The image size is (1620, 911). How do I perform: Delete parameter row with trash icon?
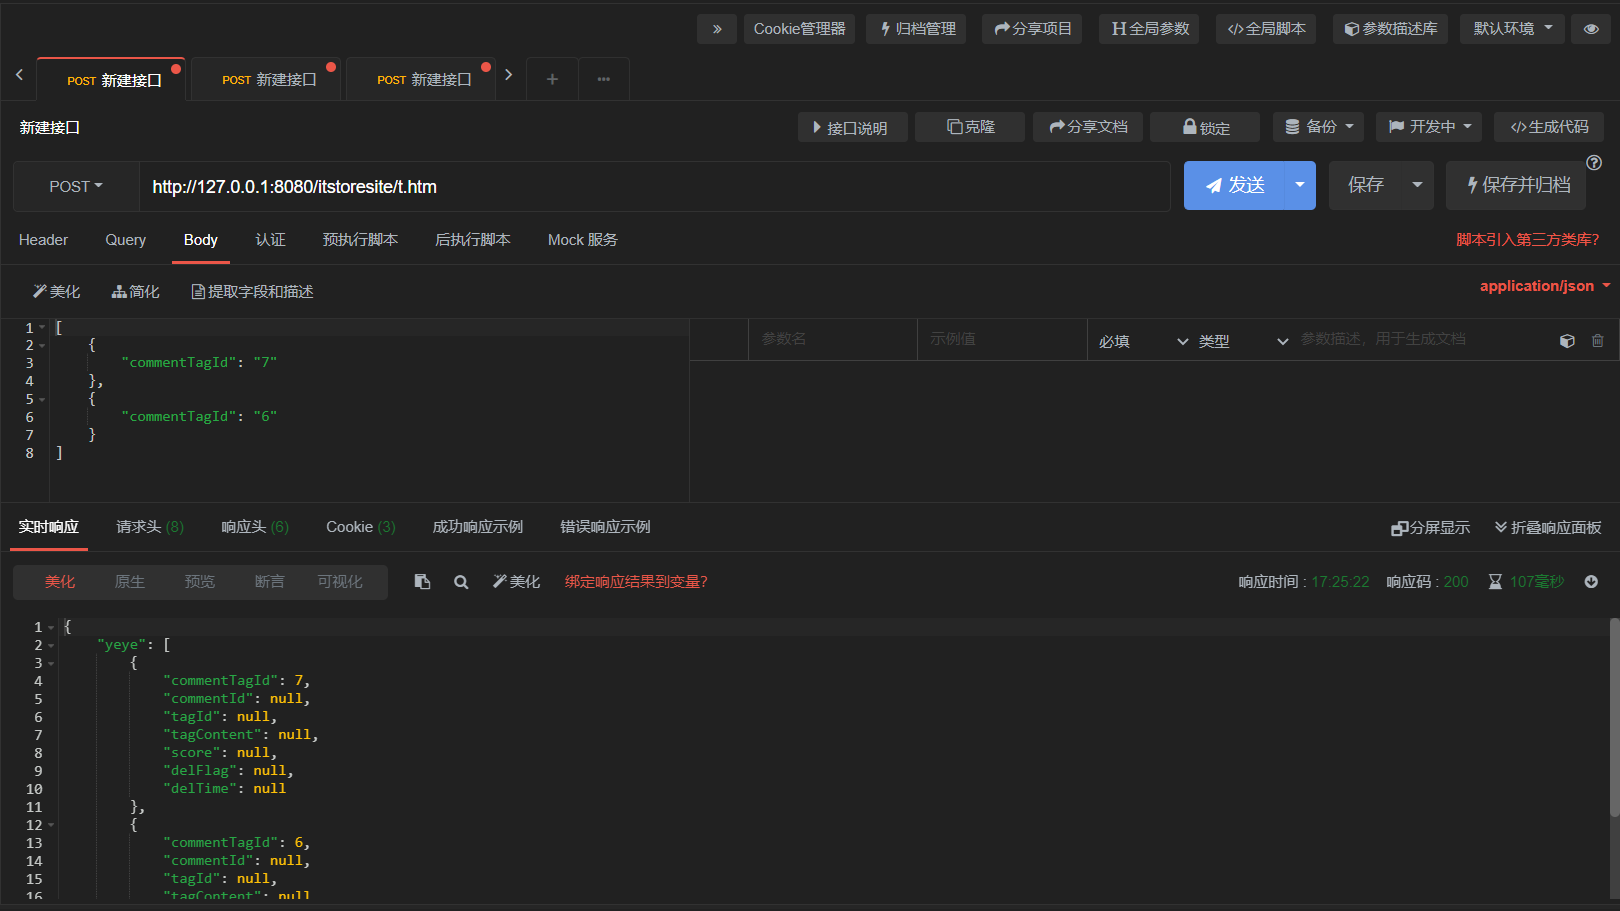click(1598, 341)
